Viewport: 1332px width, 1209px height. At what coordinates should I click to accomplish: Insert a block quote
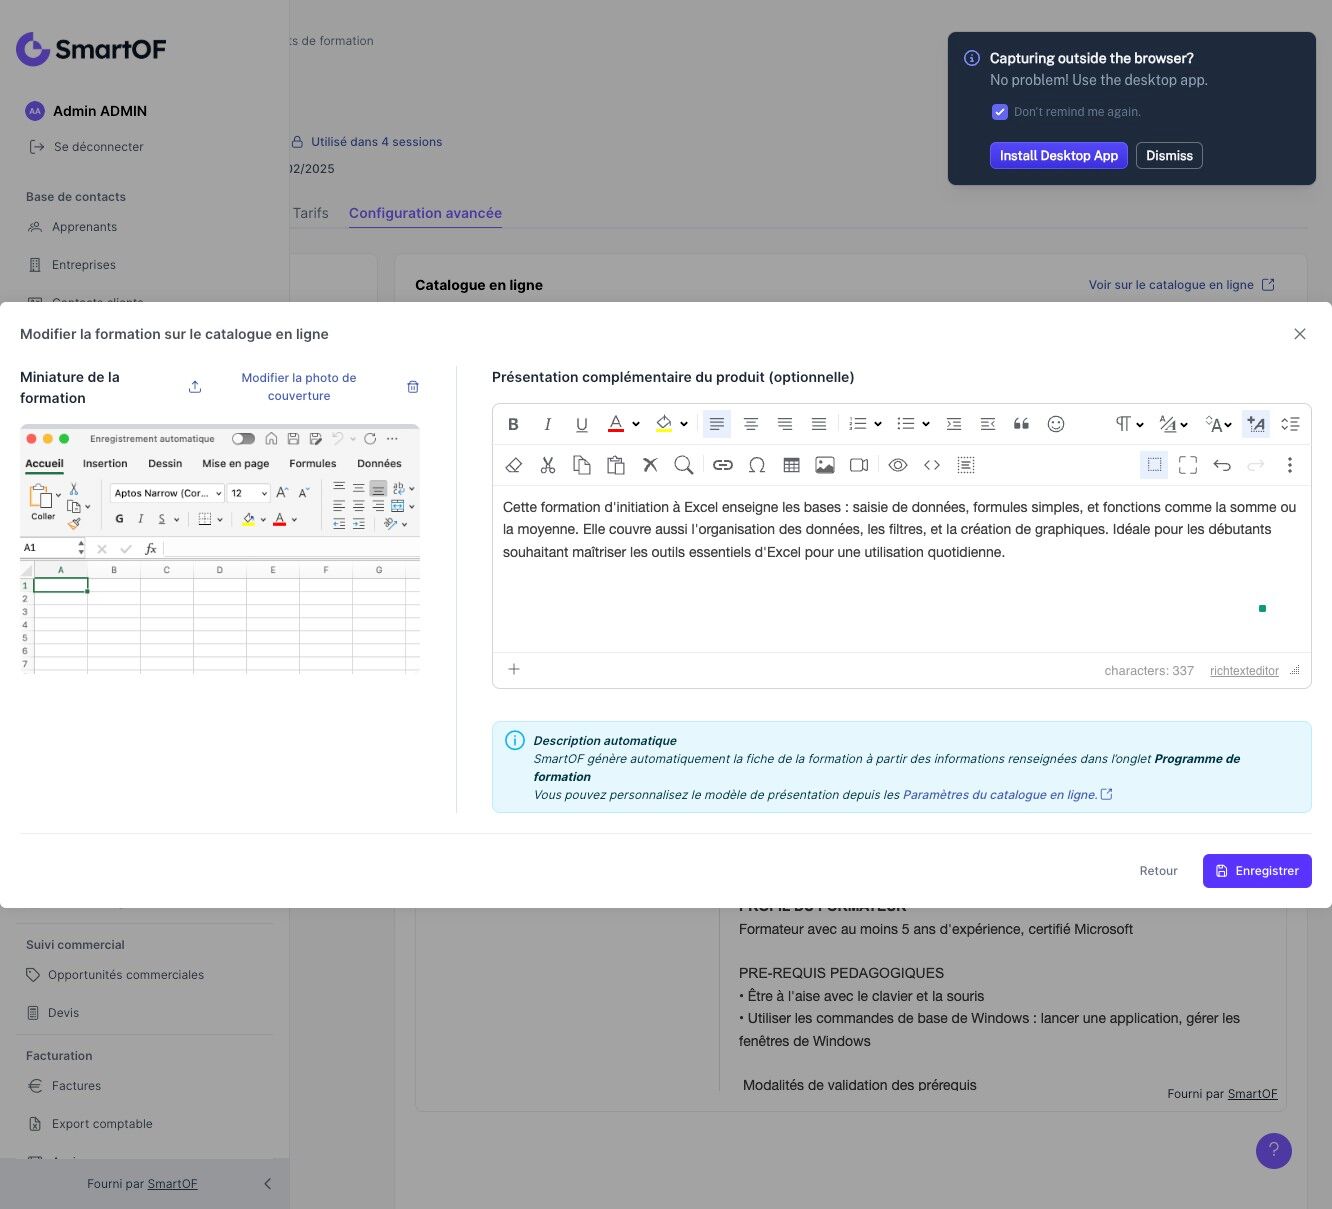[1021, 424]
